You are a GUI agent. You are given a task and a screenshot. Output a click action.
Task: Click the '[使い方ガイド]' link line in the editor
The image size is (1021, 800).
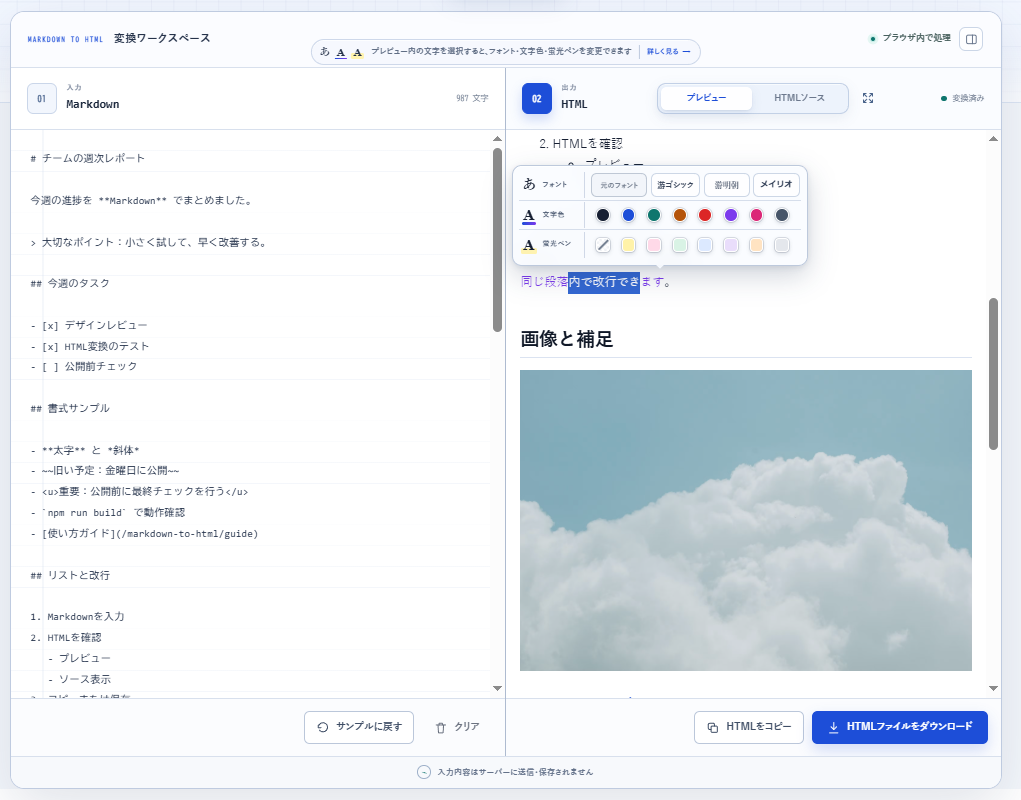(145, 534)
